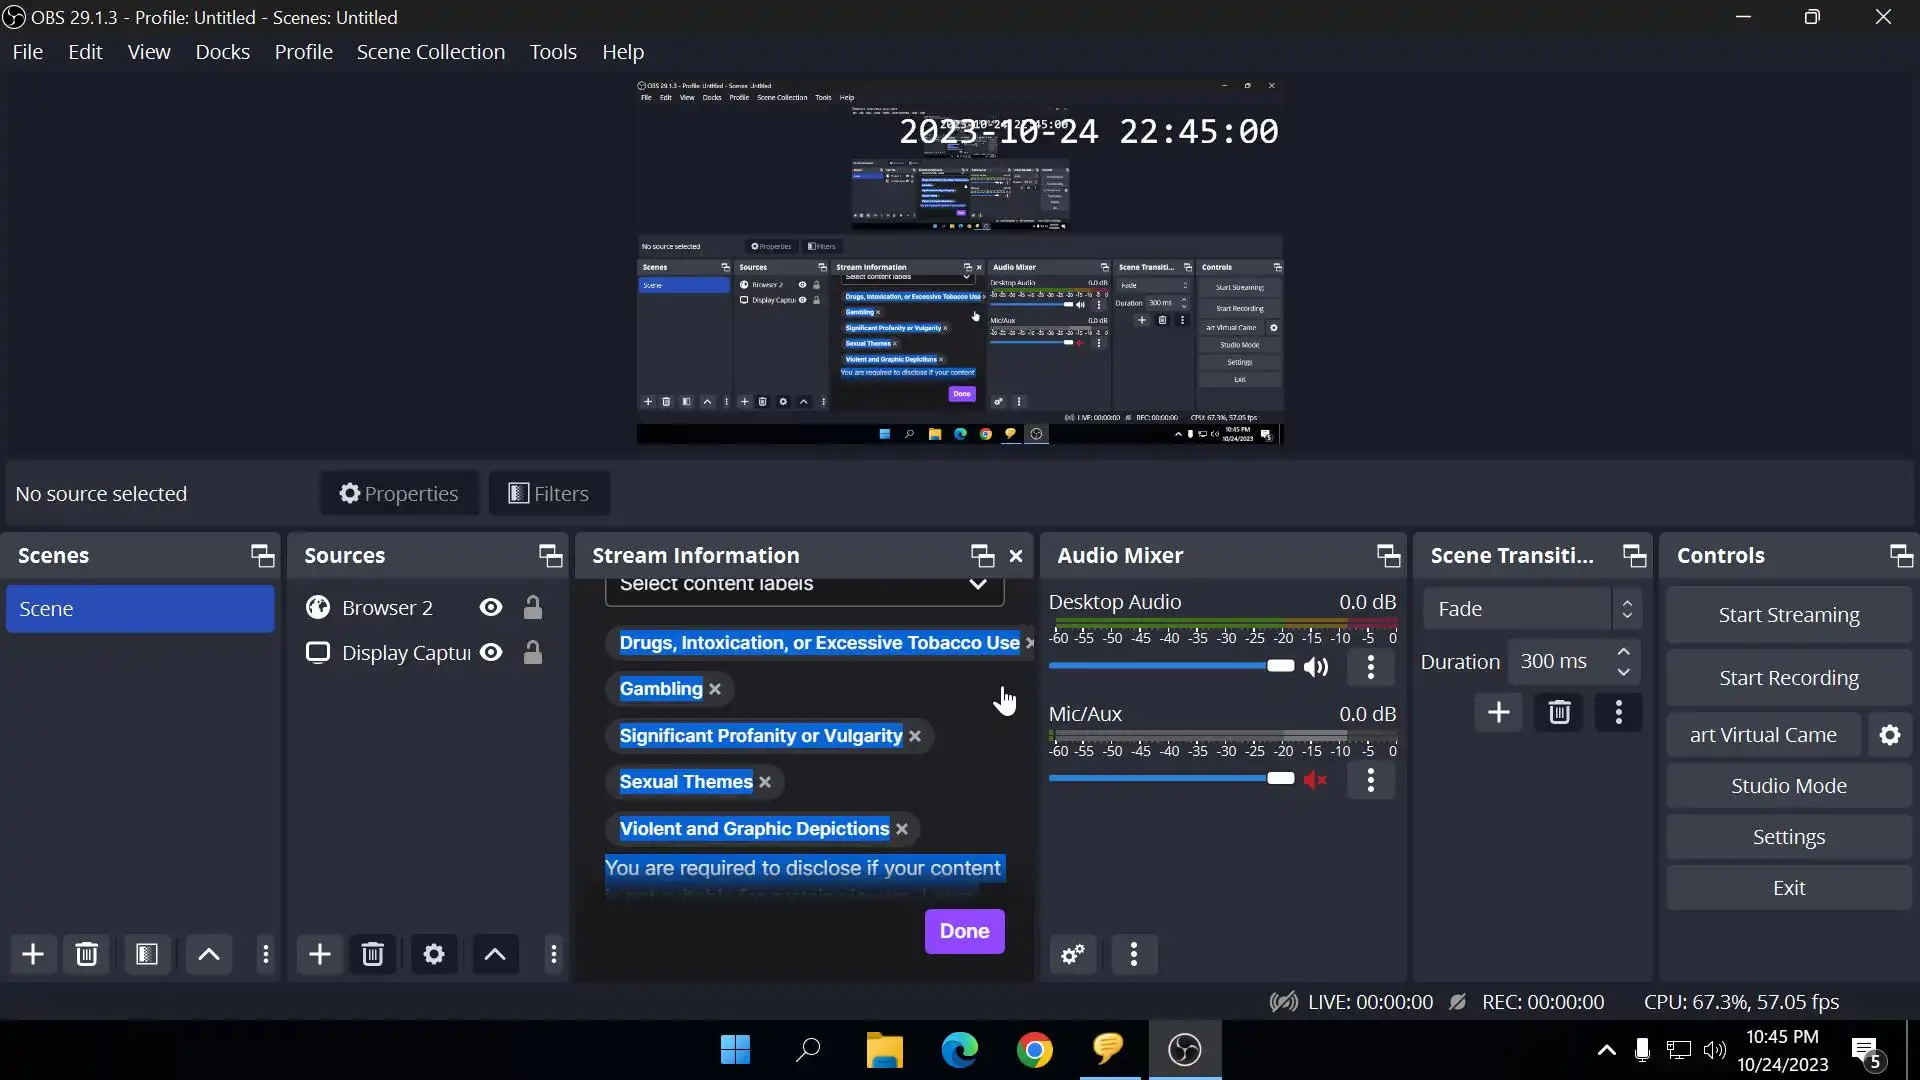This screenshot has height=1080, width=1920.
Task: Remove the Gambling content label
Action: (715, 689)
